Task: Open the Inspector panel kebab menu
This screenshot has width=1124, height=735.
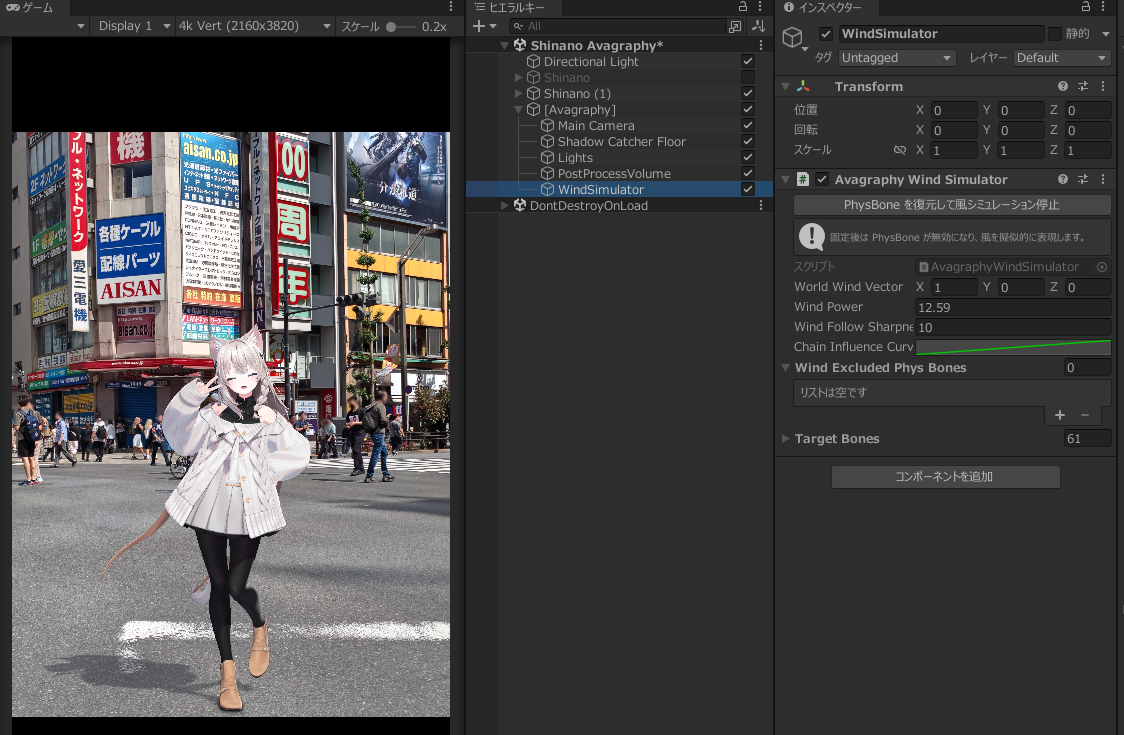Action: (1103, 6)
